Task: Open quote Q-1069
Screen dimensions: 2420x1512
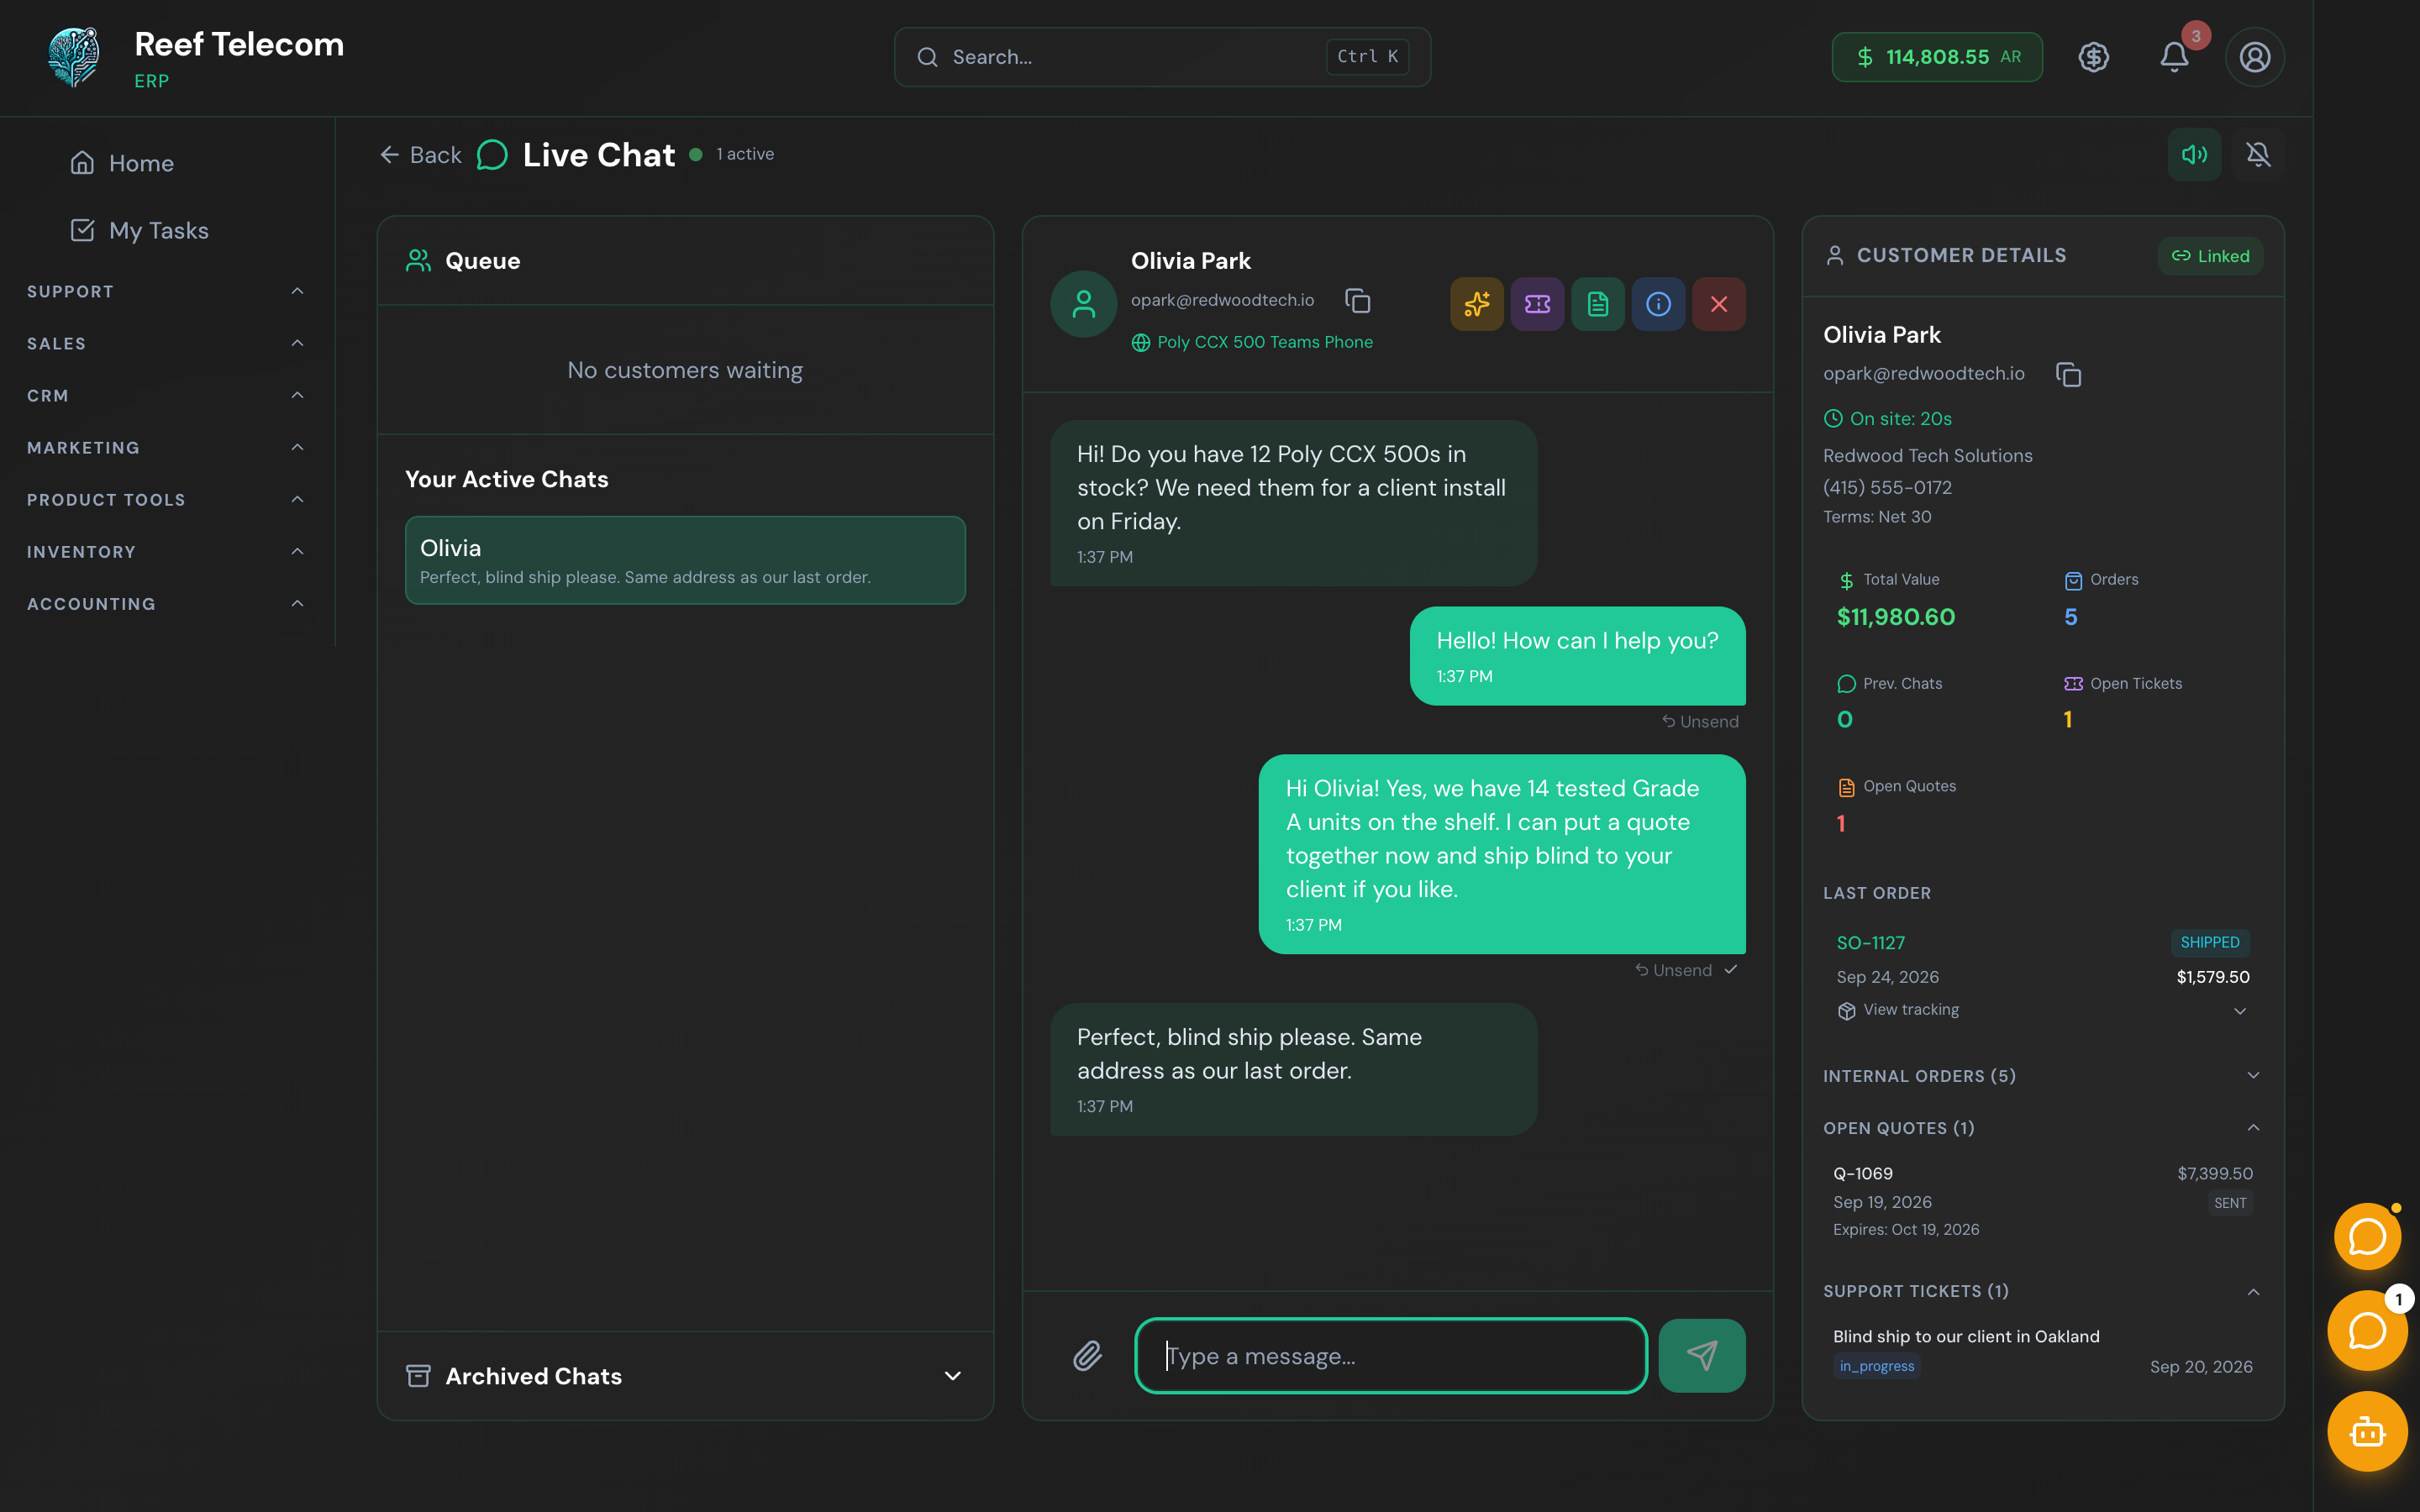Action: [1862, 1173]
